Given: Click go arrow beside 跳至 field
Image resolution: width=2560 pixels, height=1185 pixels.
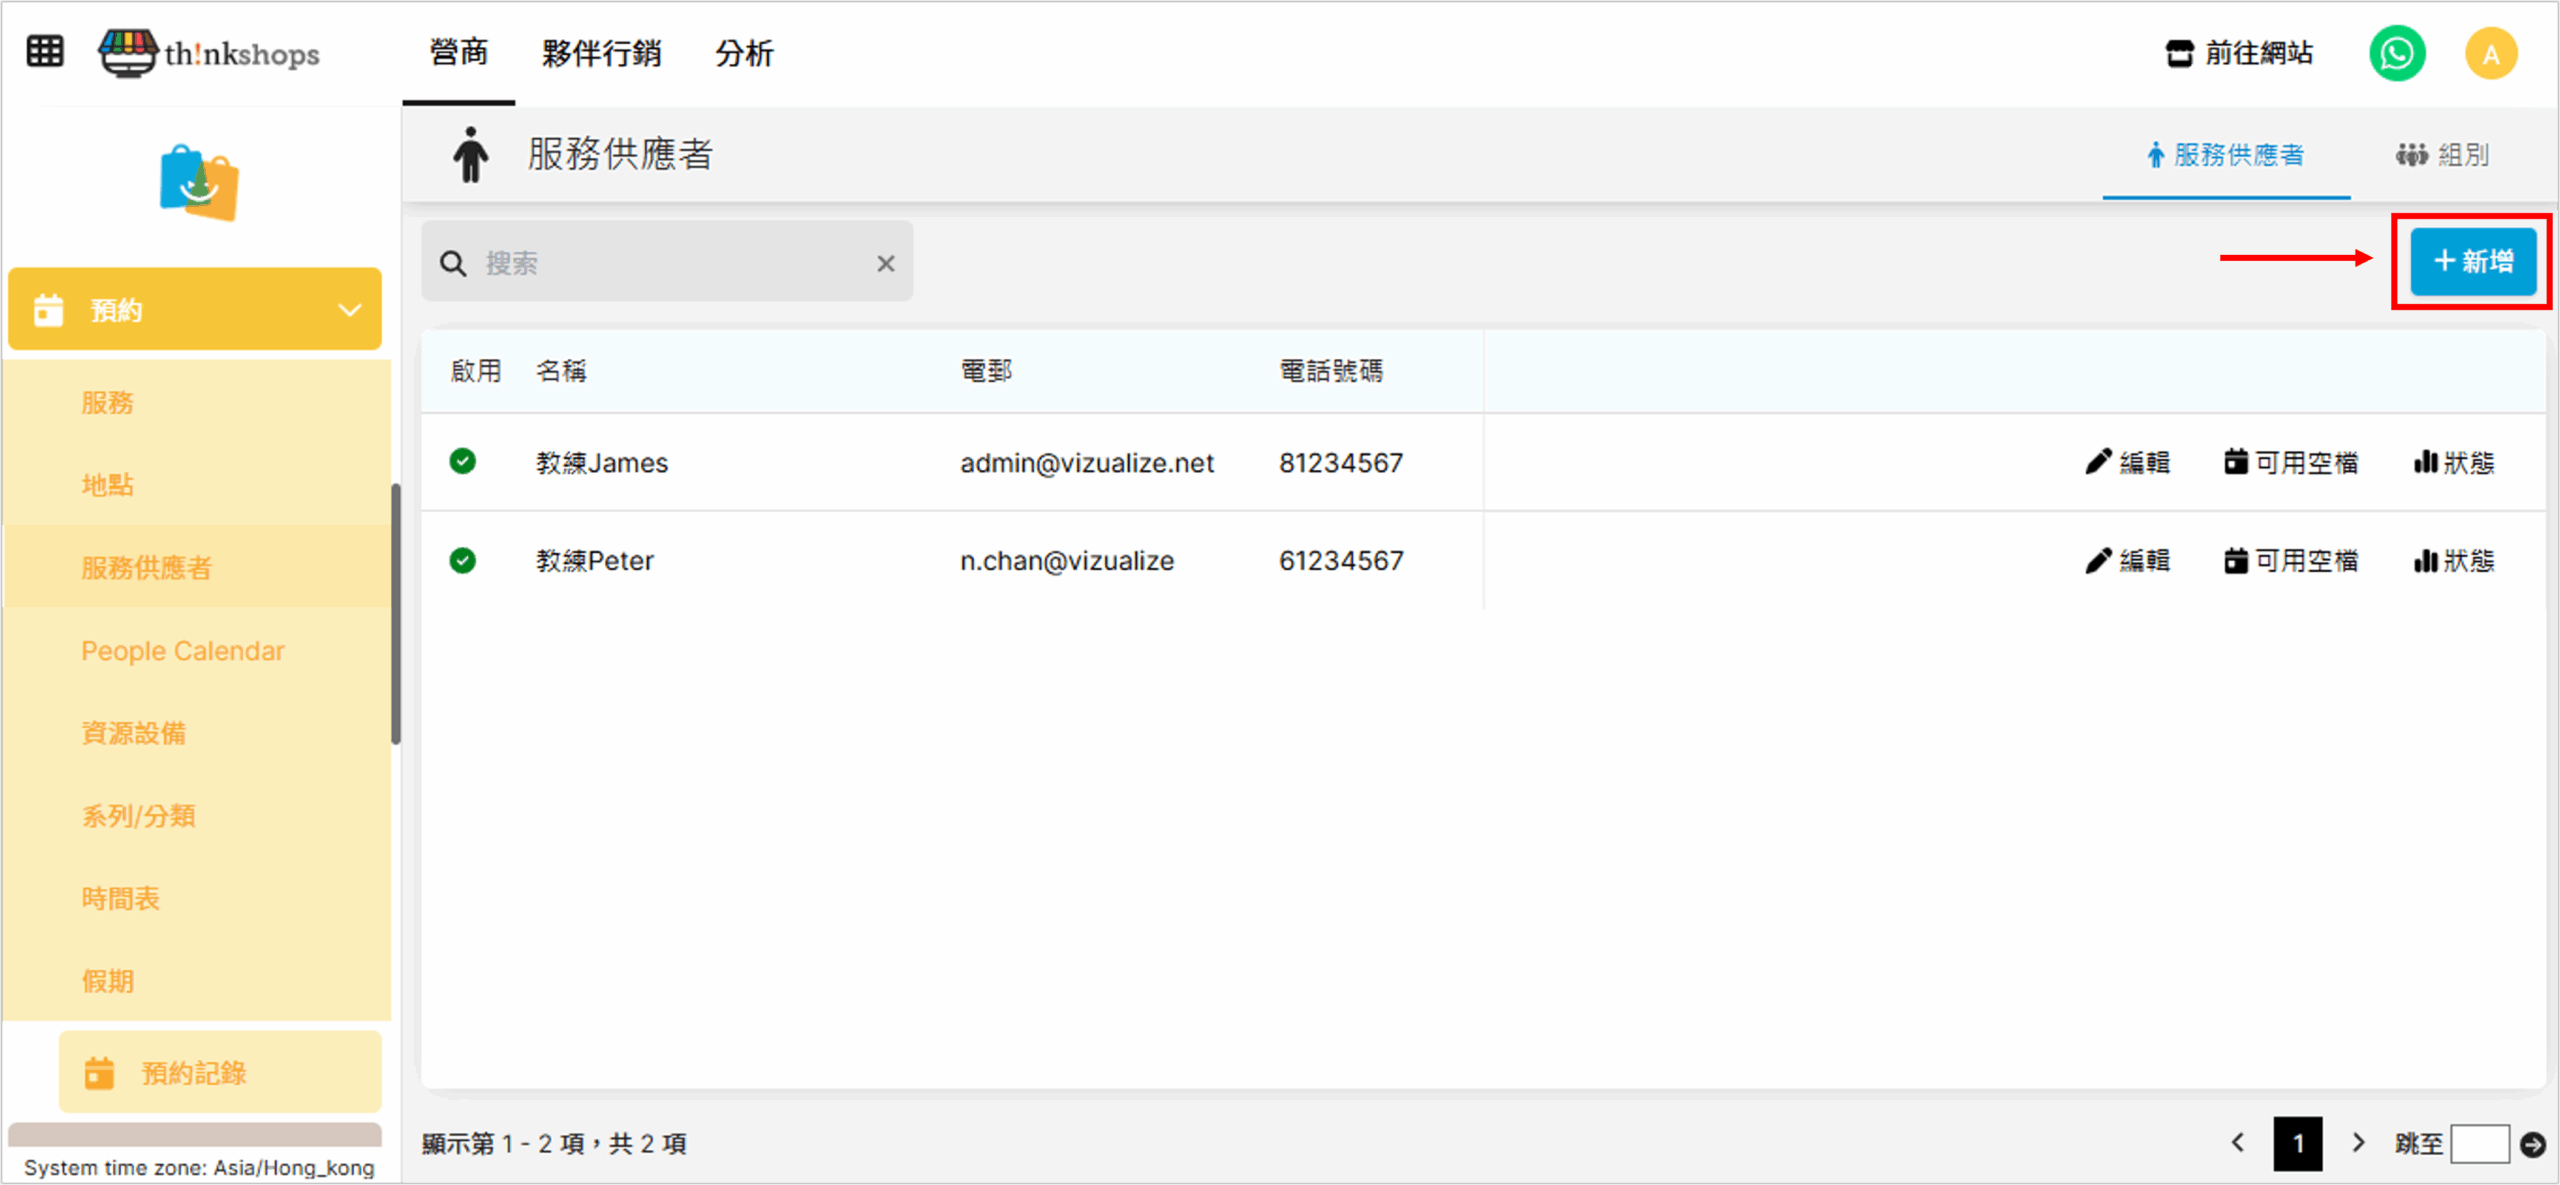Looking at the screenshot, I should (x=2532, y=1143).
